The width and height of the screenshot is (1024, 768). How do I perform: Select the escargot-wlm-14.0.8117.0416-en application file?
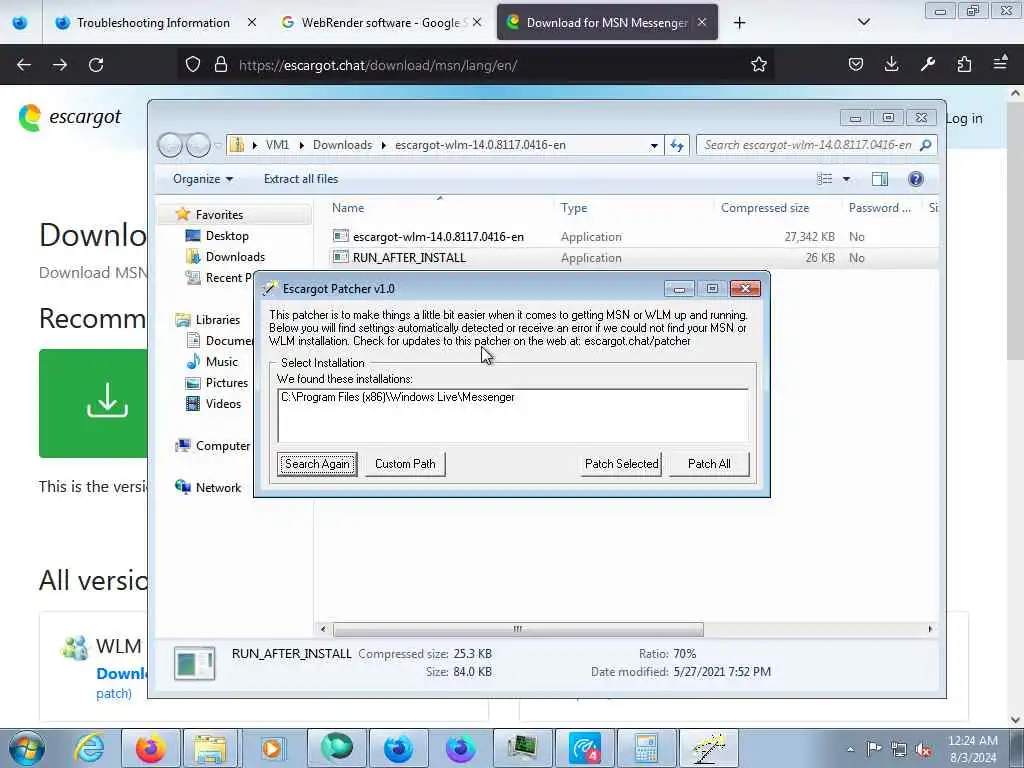(x=438, y=237)
